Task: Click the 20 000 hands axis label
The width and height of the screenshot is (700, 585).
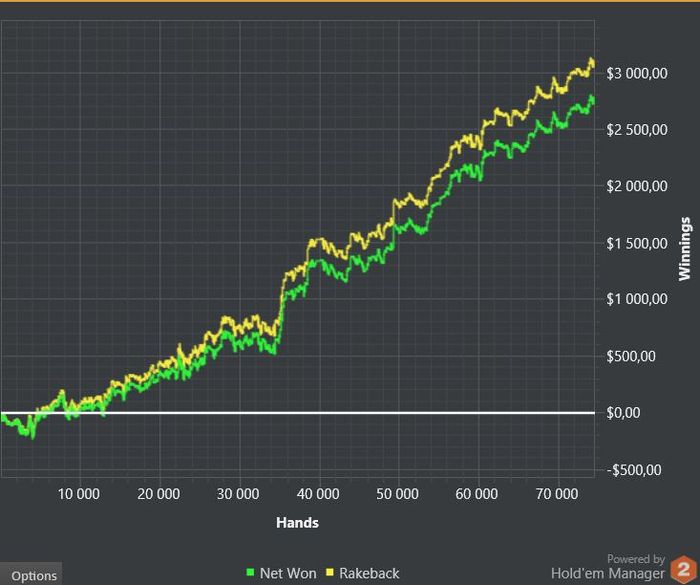Action: [158, 494]
